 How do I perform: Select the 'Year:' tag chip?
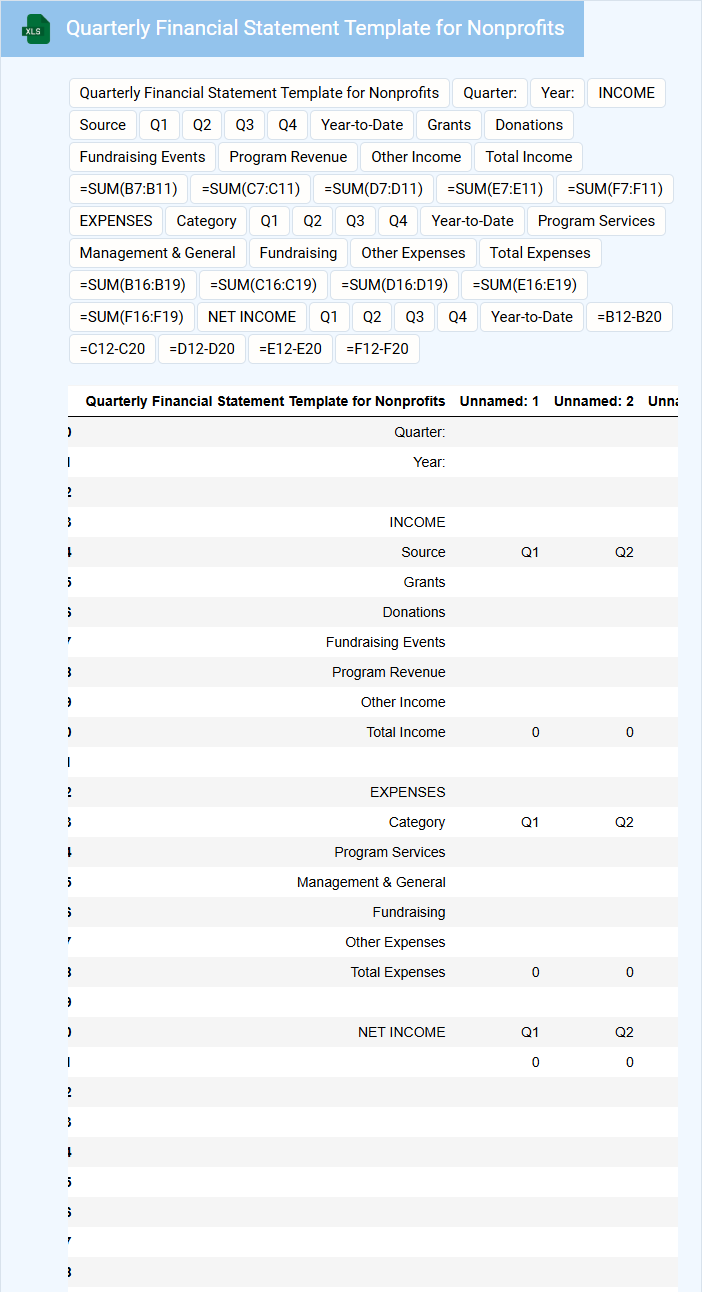coord(558,93)
